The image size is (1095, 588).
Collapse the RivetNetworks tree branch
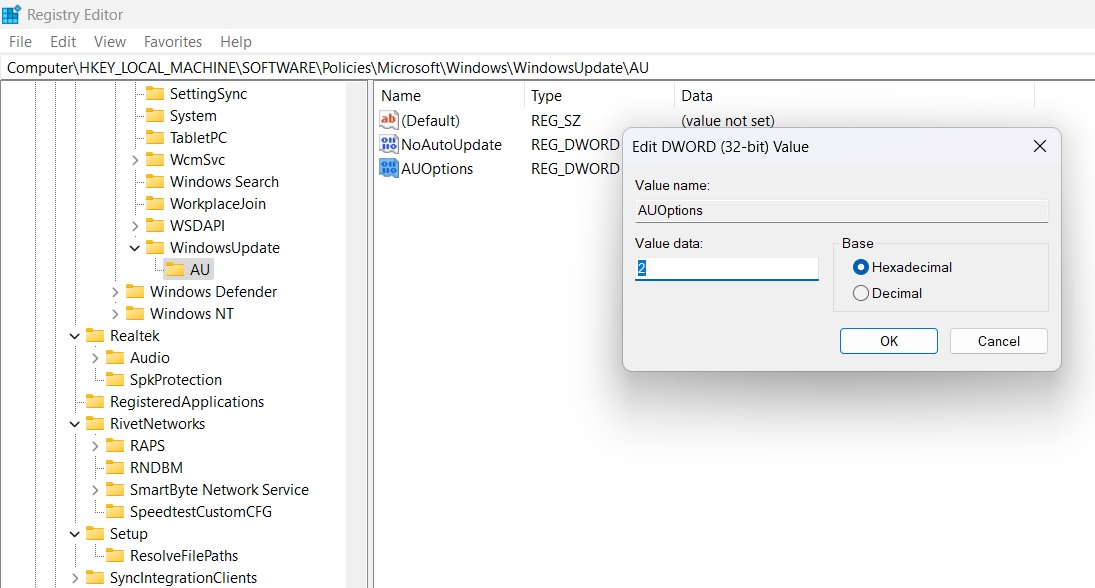(74, 423)
